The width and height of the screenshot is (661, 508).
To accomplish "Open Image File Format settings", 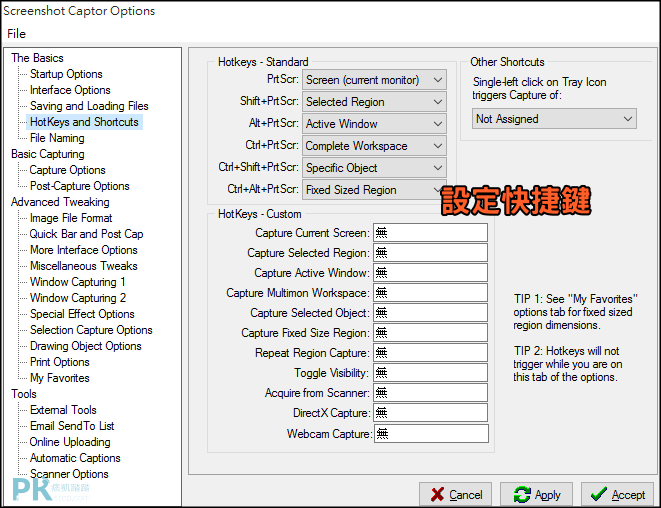I will pyautogui.click(x=71, y=218).
